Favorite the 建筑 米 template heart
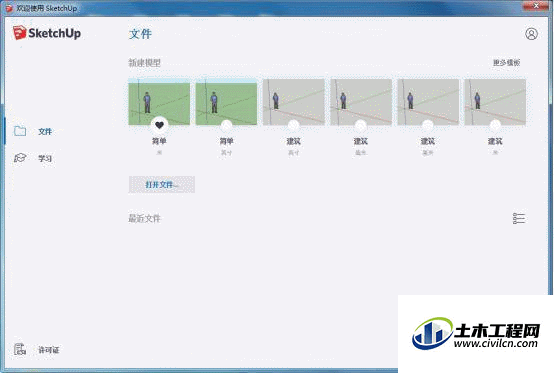Screen dimensions: 554x373 (495, 125)
